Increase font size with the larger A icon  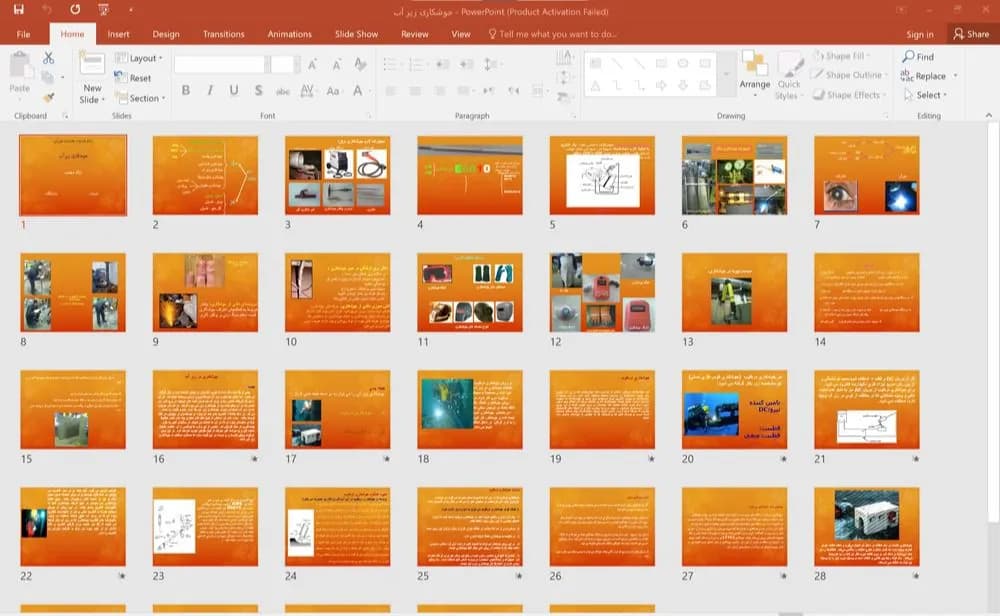312,64
